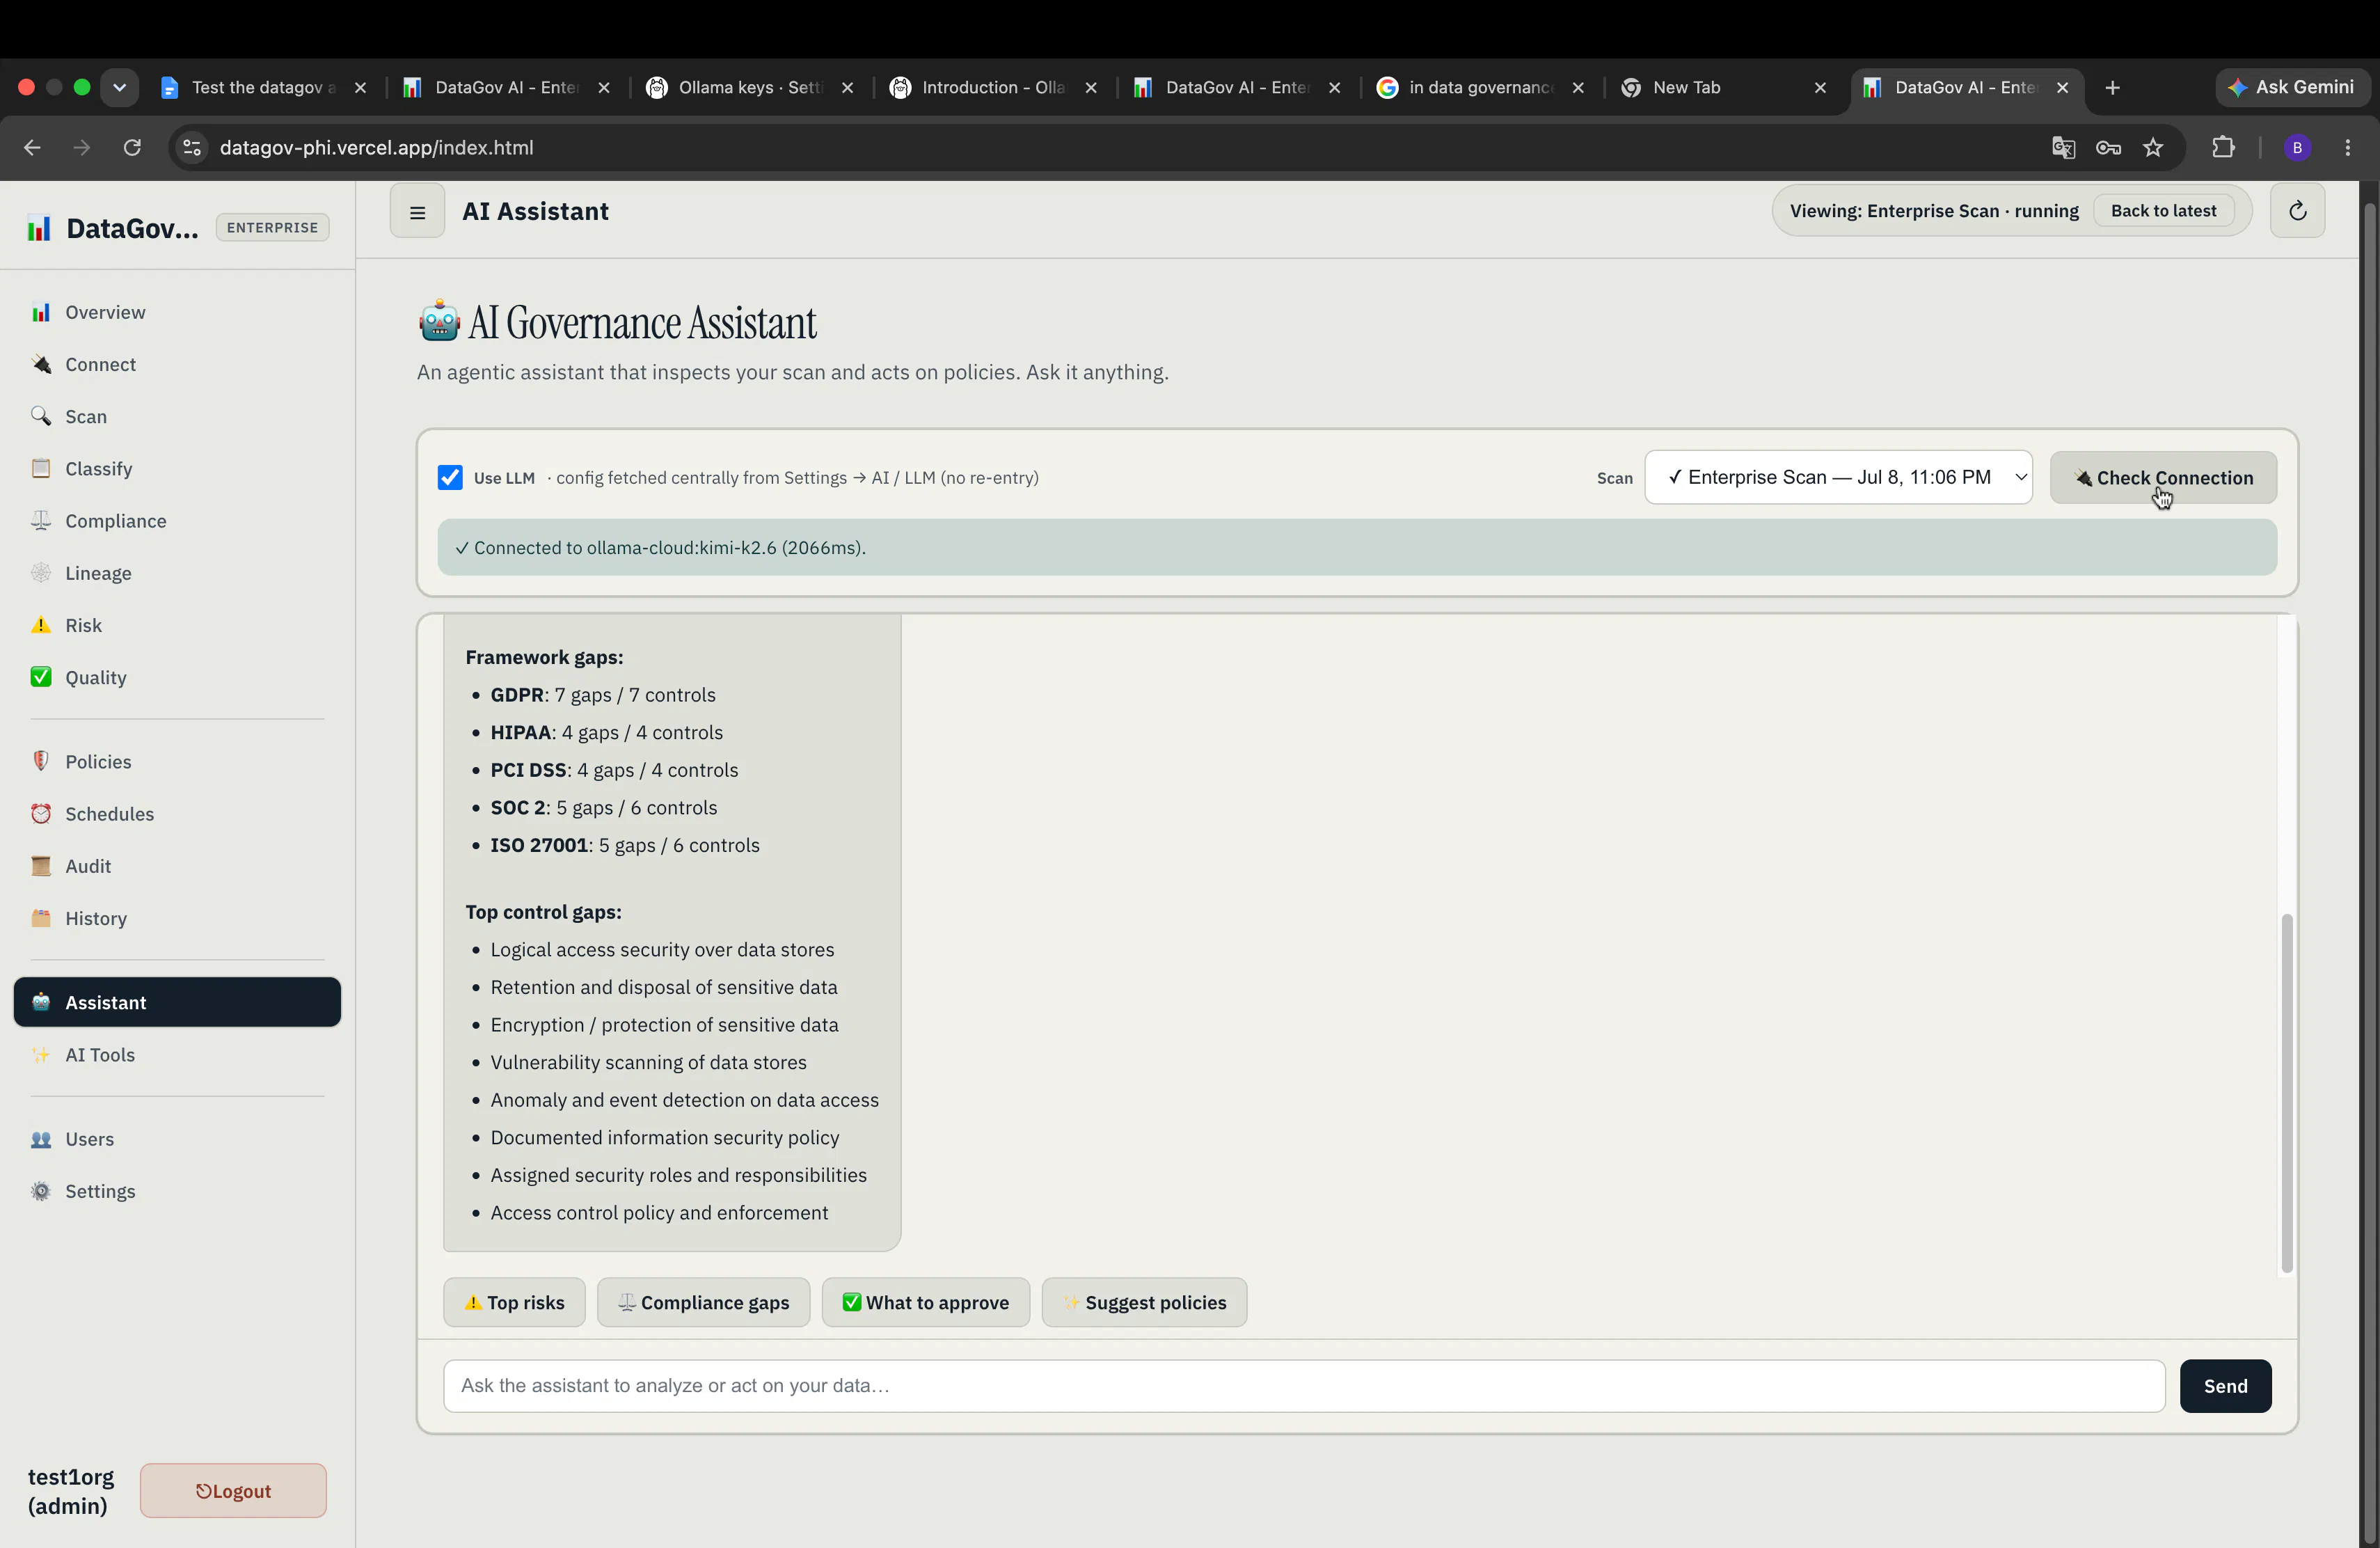This screenshot has height=1548, width=2380.
Task: Open the browser extensions menu
Action: (2222, 148)
